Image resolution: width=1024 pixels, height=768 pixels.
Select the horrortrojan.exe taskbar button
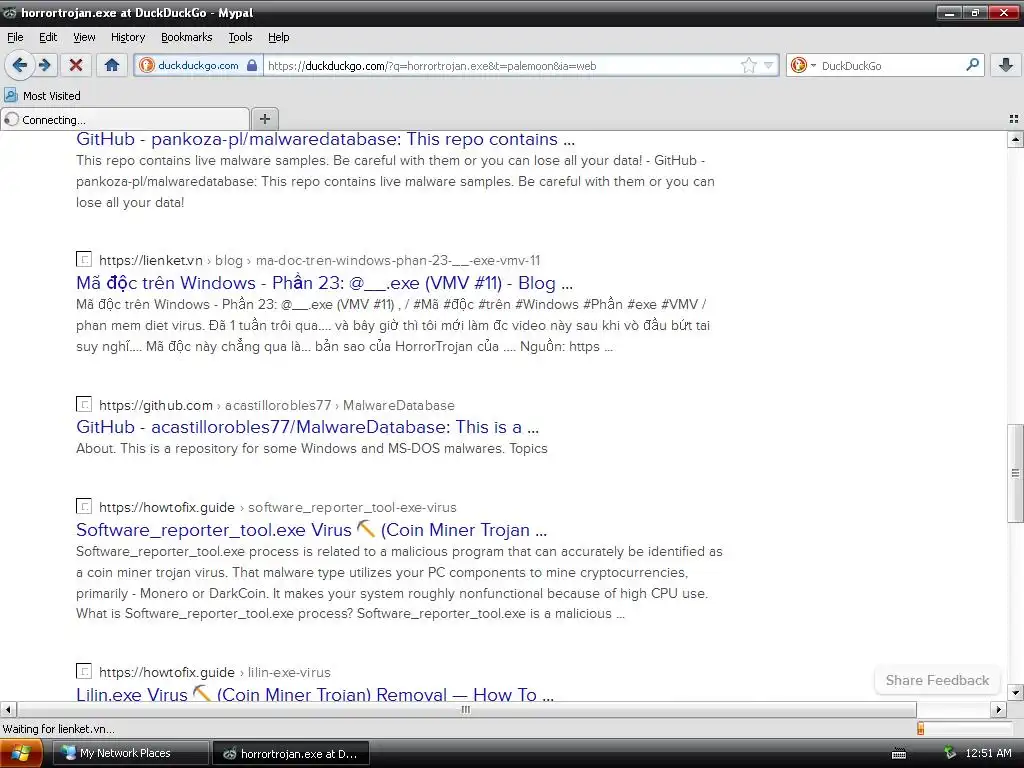[x=291, y=754]
